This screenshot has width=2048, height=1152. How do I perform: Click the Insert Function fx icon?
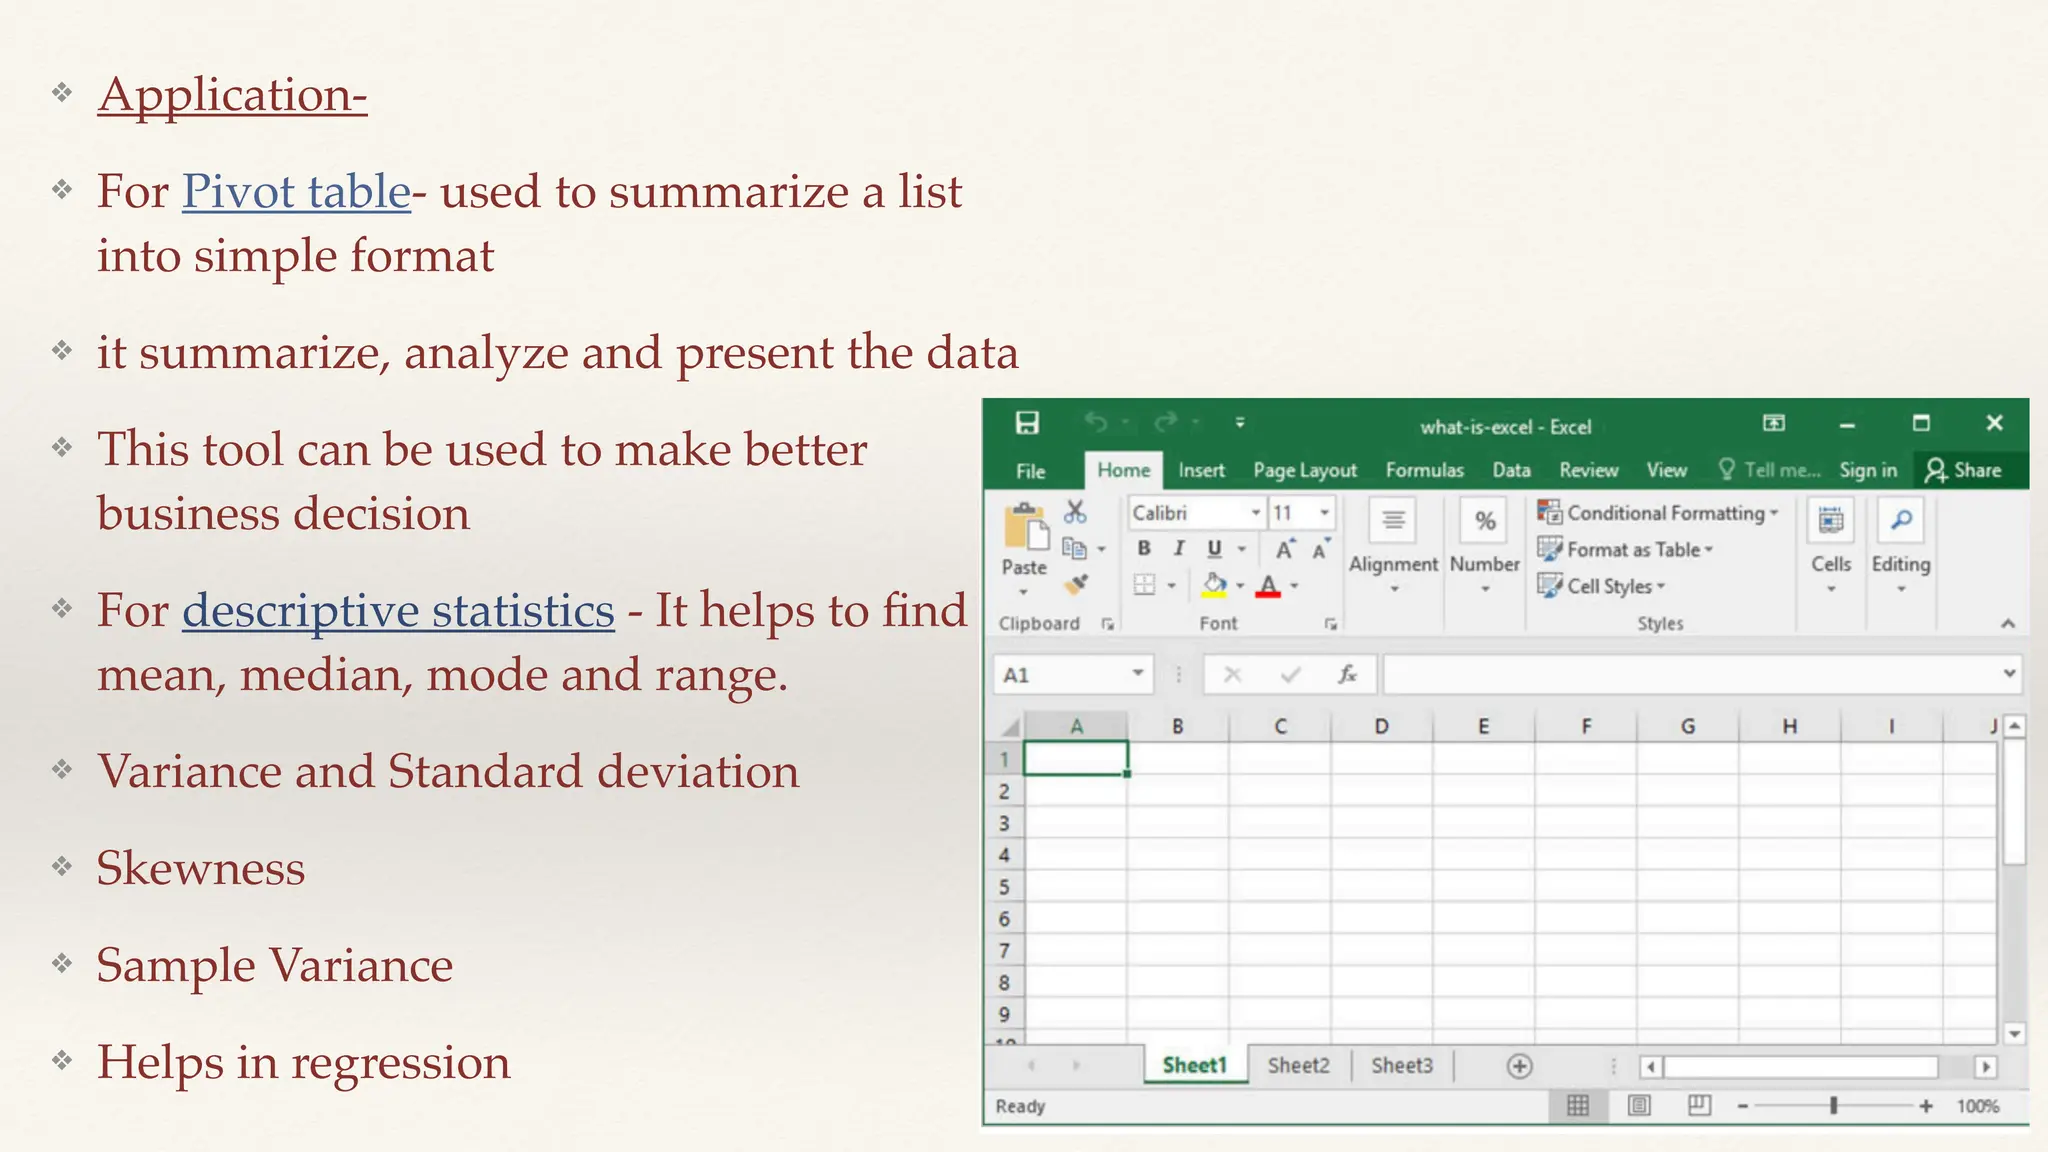point(1347,675)
